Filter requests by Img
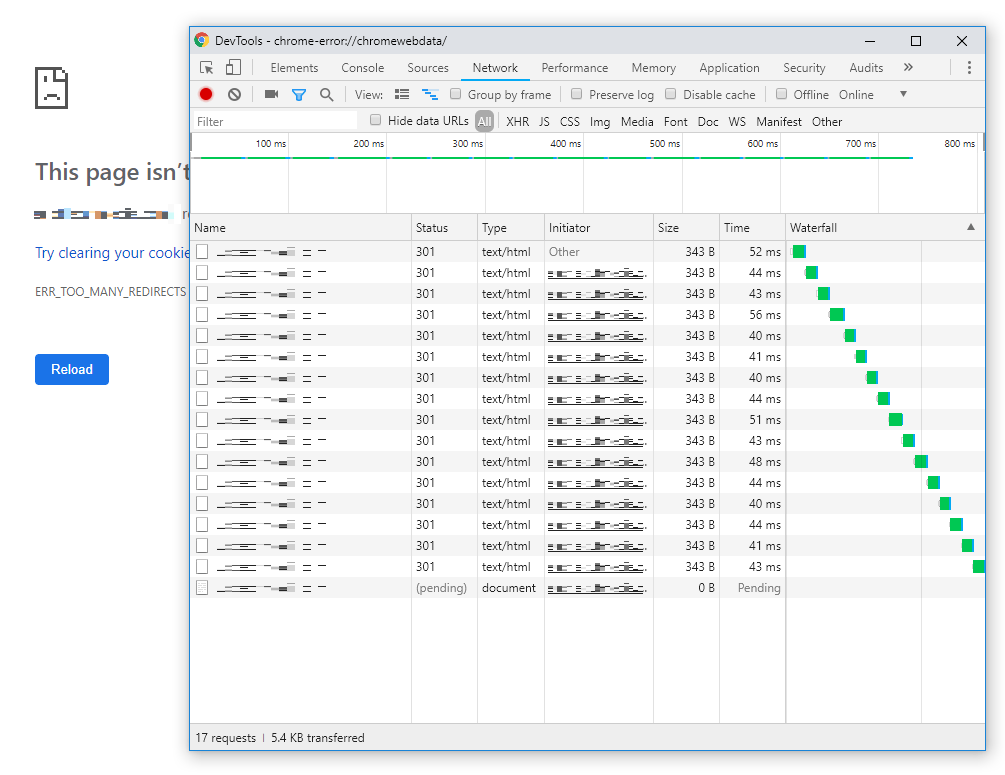Viewport: 1005px width, 775px height. (x=600, y=122)
